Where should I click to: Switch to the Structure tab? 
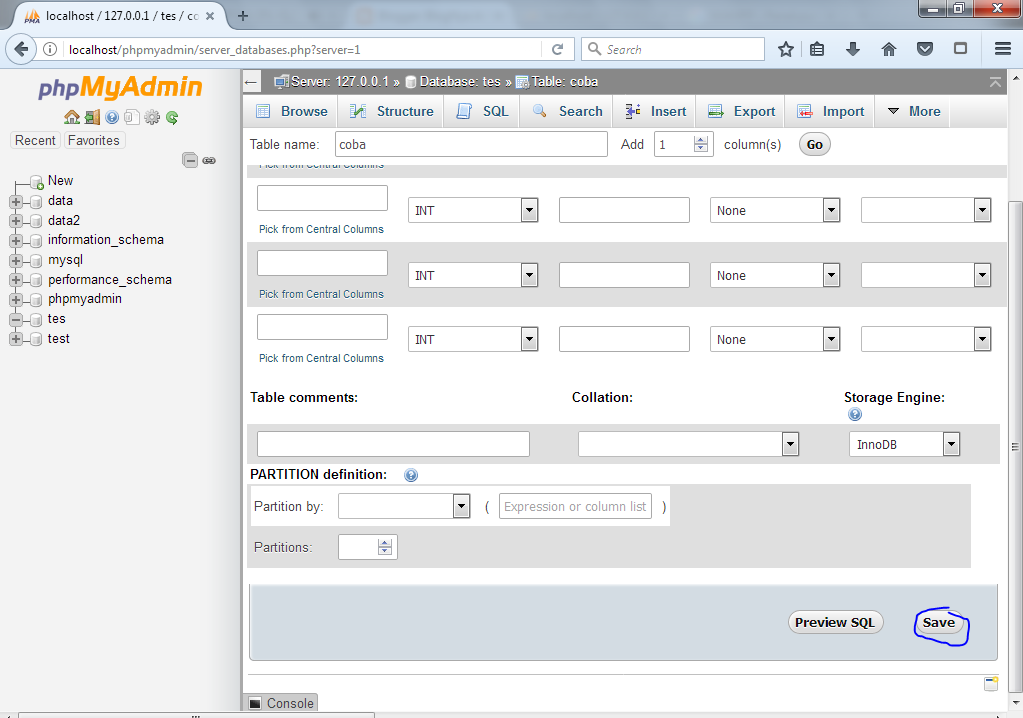tap(391, 111)
